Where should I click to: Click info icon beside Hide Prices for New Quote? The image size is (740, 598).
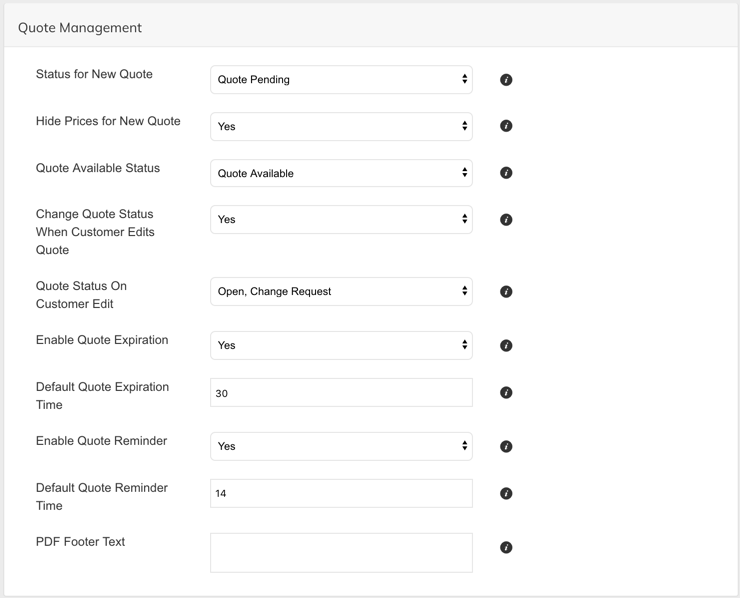click(506, 126)
